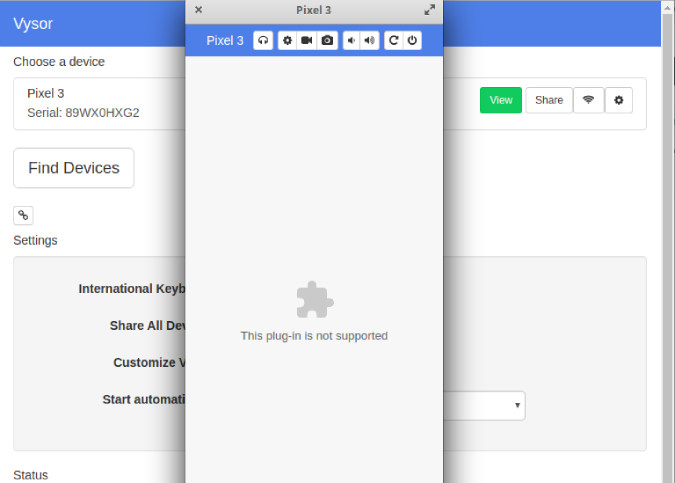Click the Pixel 3 label in blue toolbar
Screen dimensions: 675x483
[225, 40]
